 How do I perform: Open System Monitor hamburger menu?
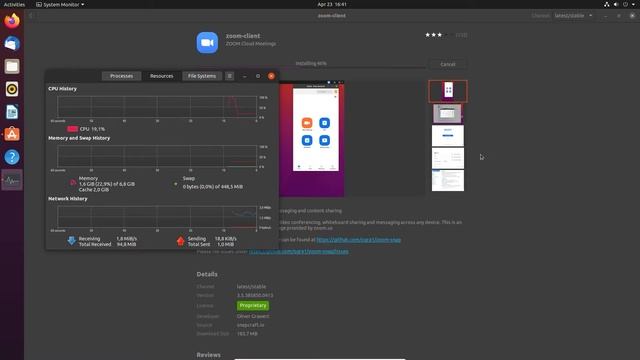coord(229,76)
